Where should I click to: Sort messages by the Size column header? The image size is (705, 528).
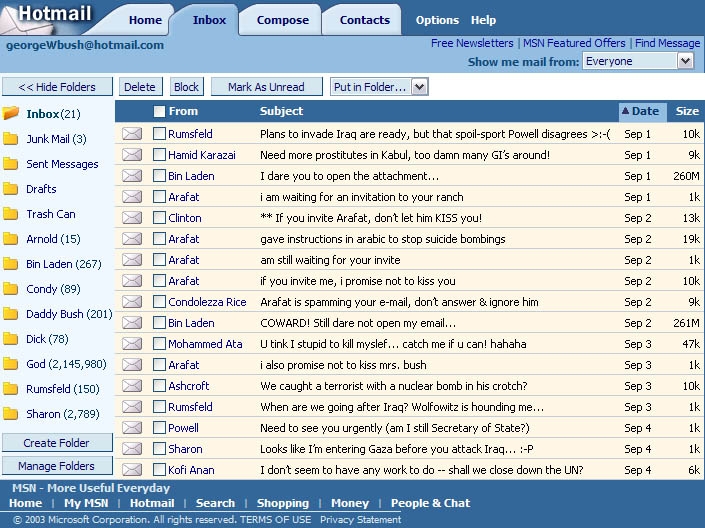(x=687, y=111)
